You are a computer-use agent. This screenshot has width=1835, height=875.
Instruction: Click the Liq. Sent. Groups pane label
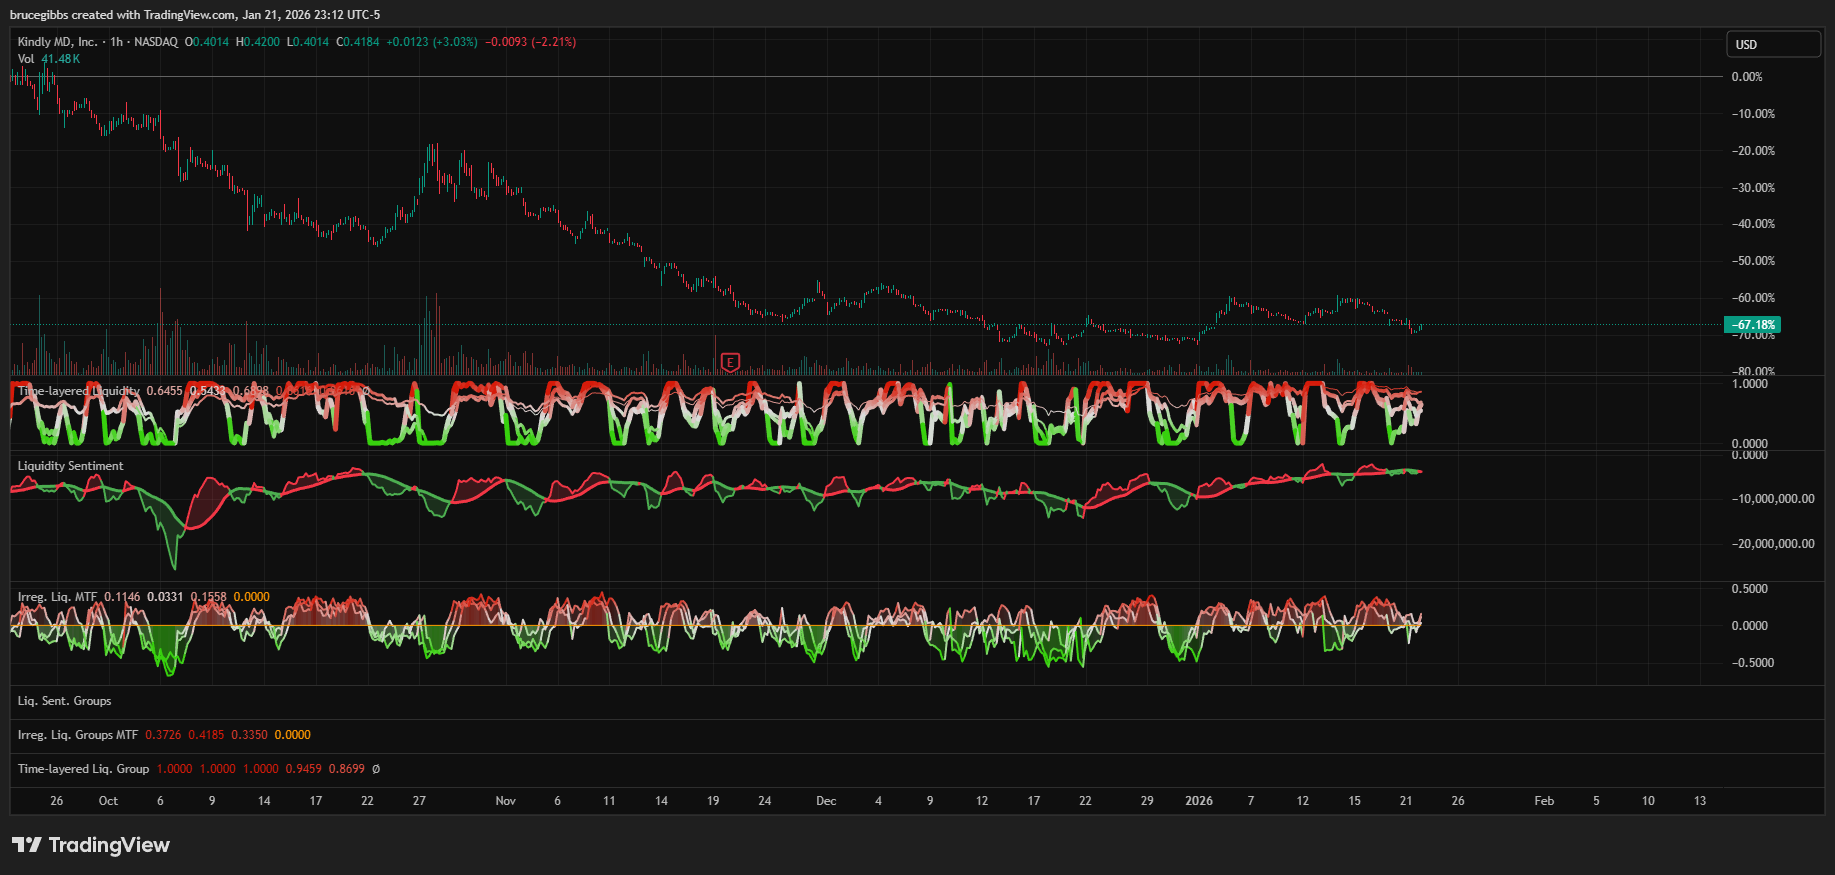64,701
